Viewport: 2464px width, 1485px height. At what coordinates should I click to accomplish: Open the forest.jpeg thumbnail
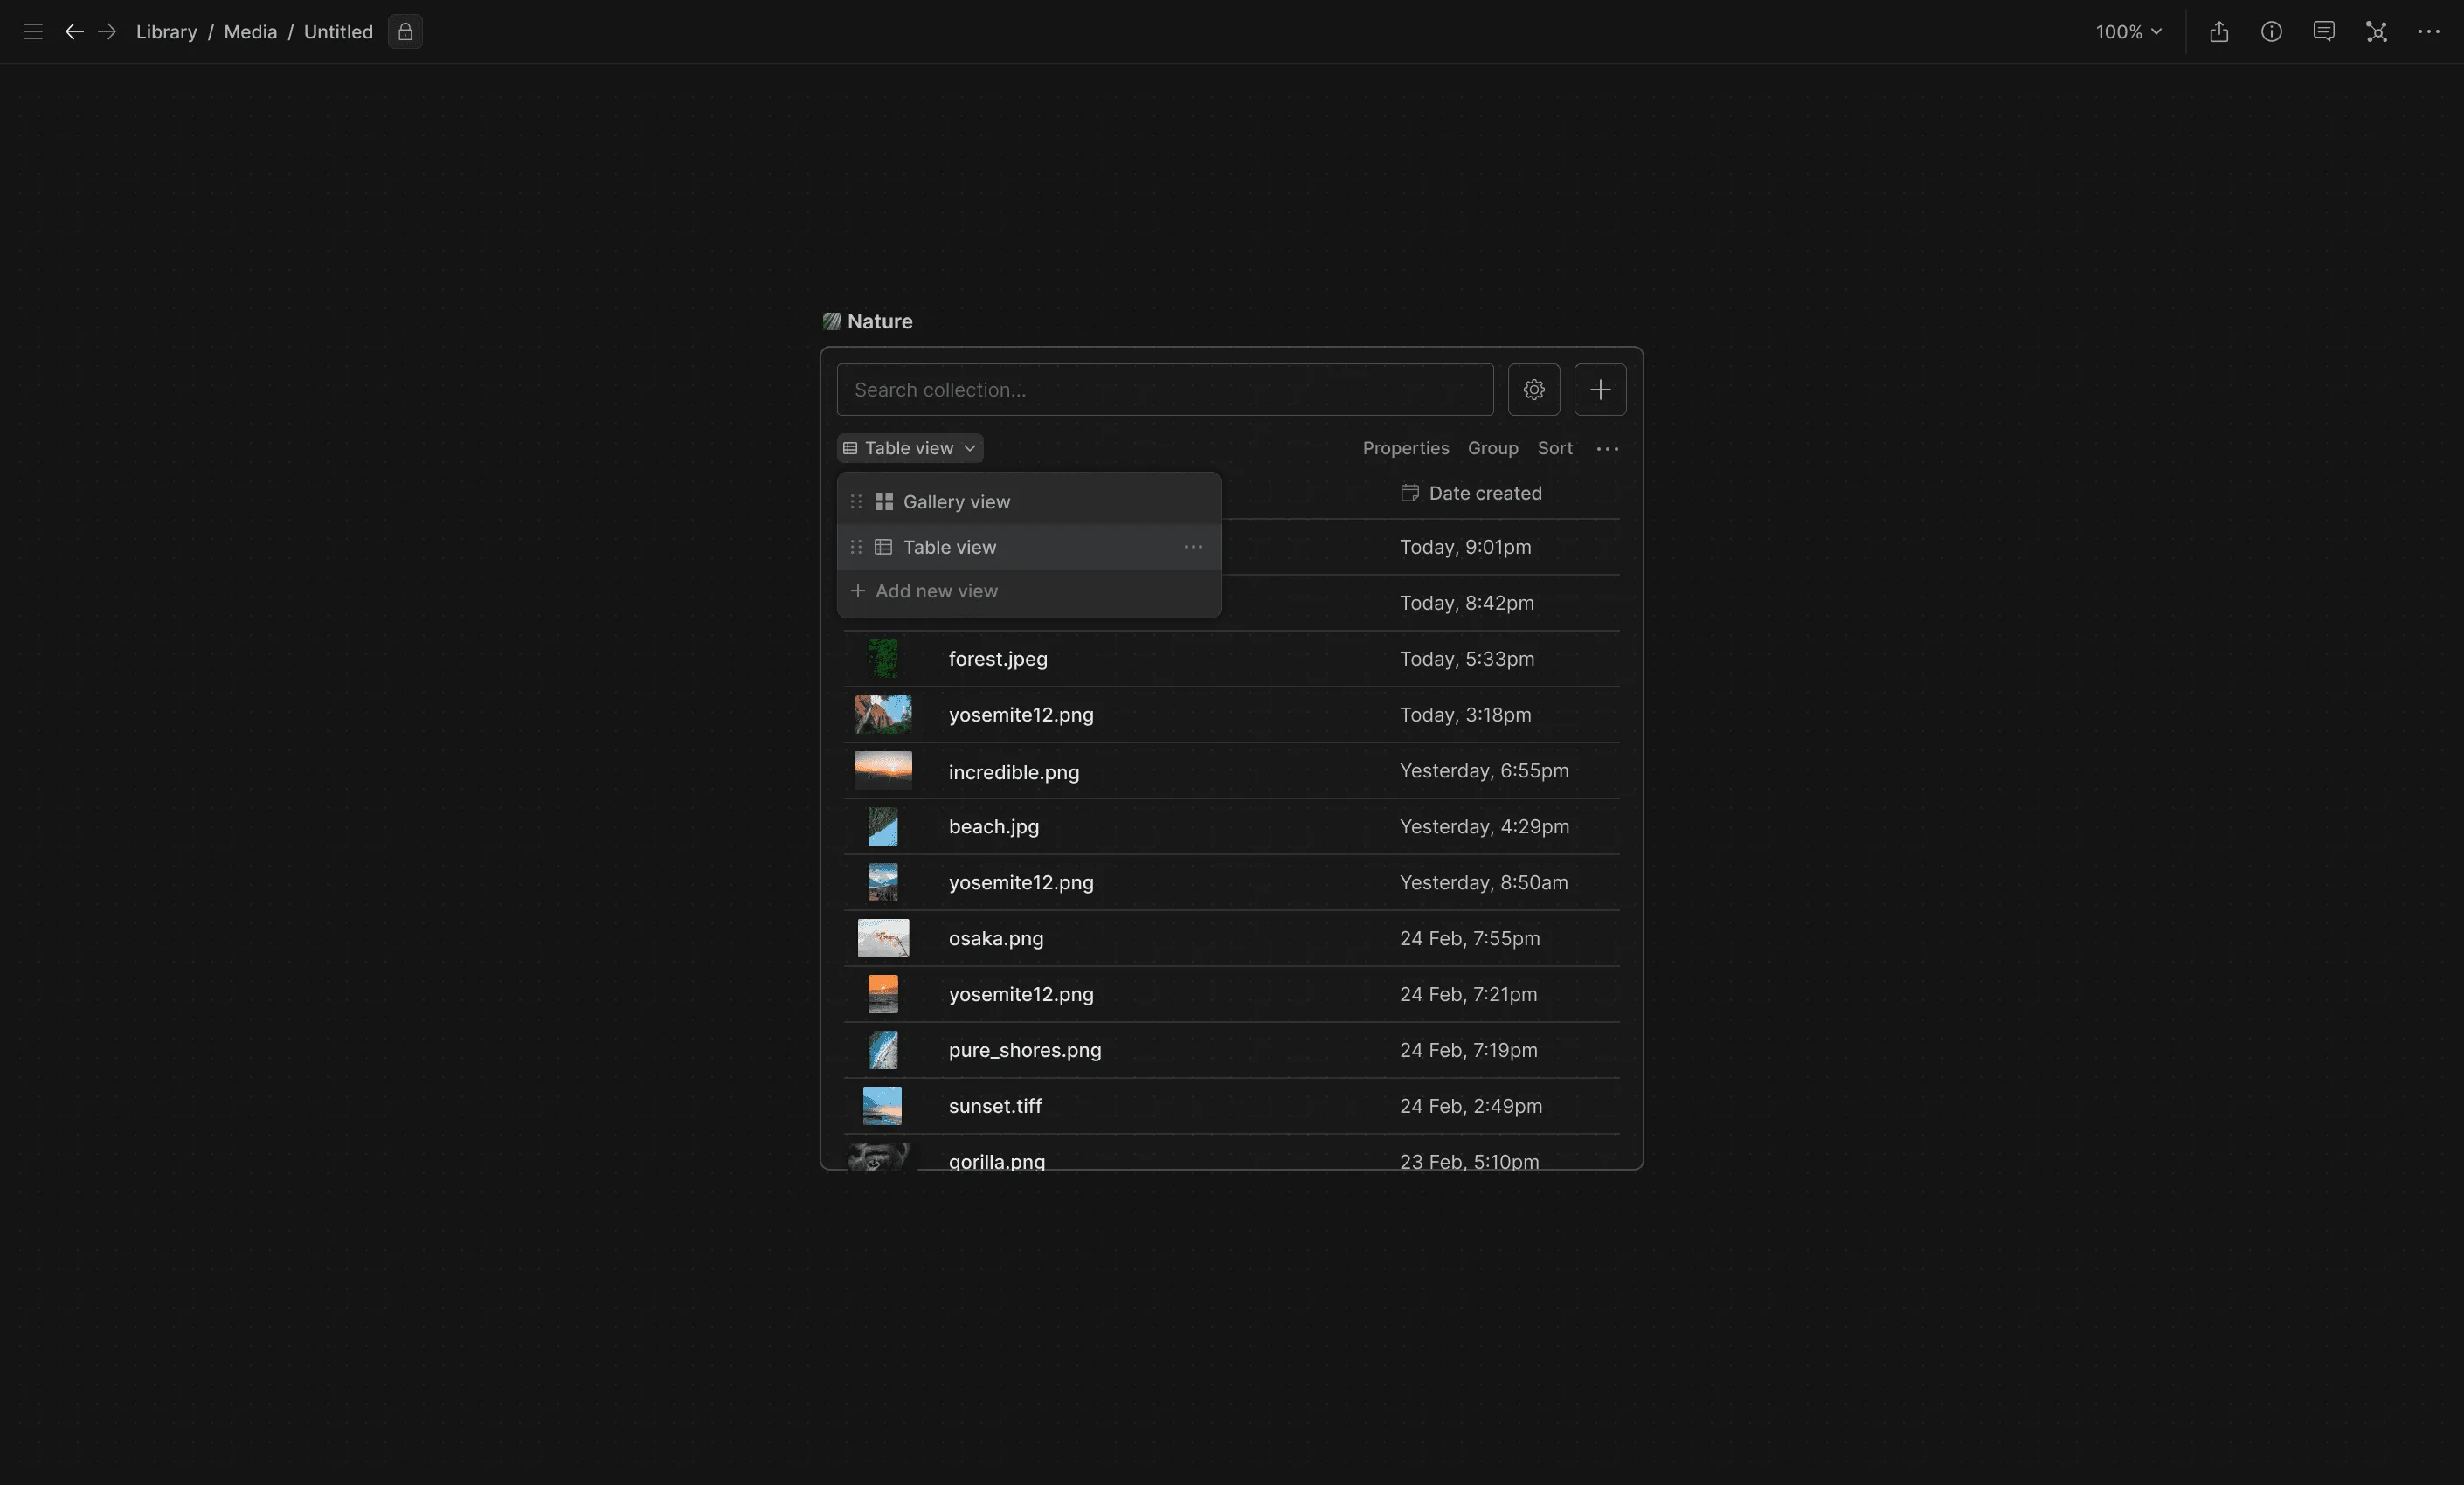tap(882, 659)
